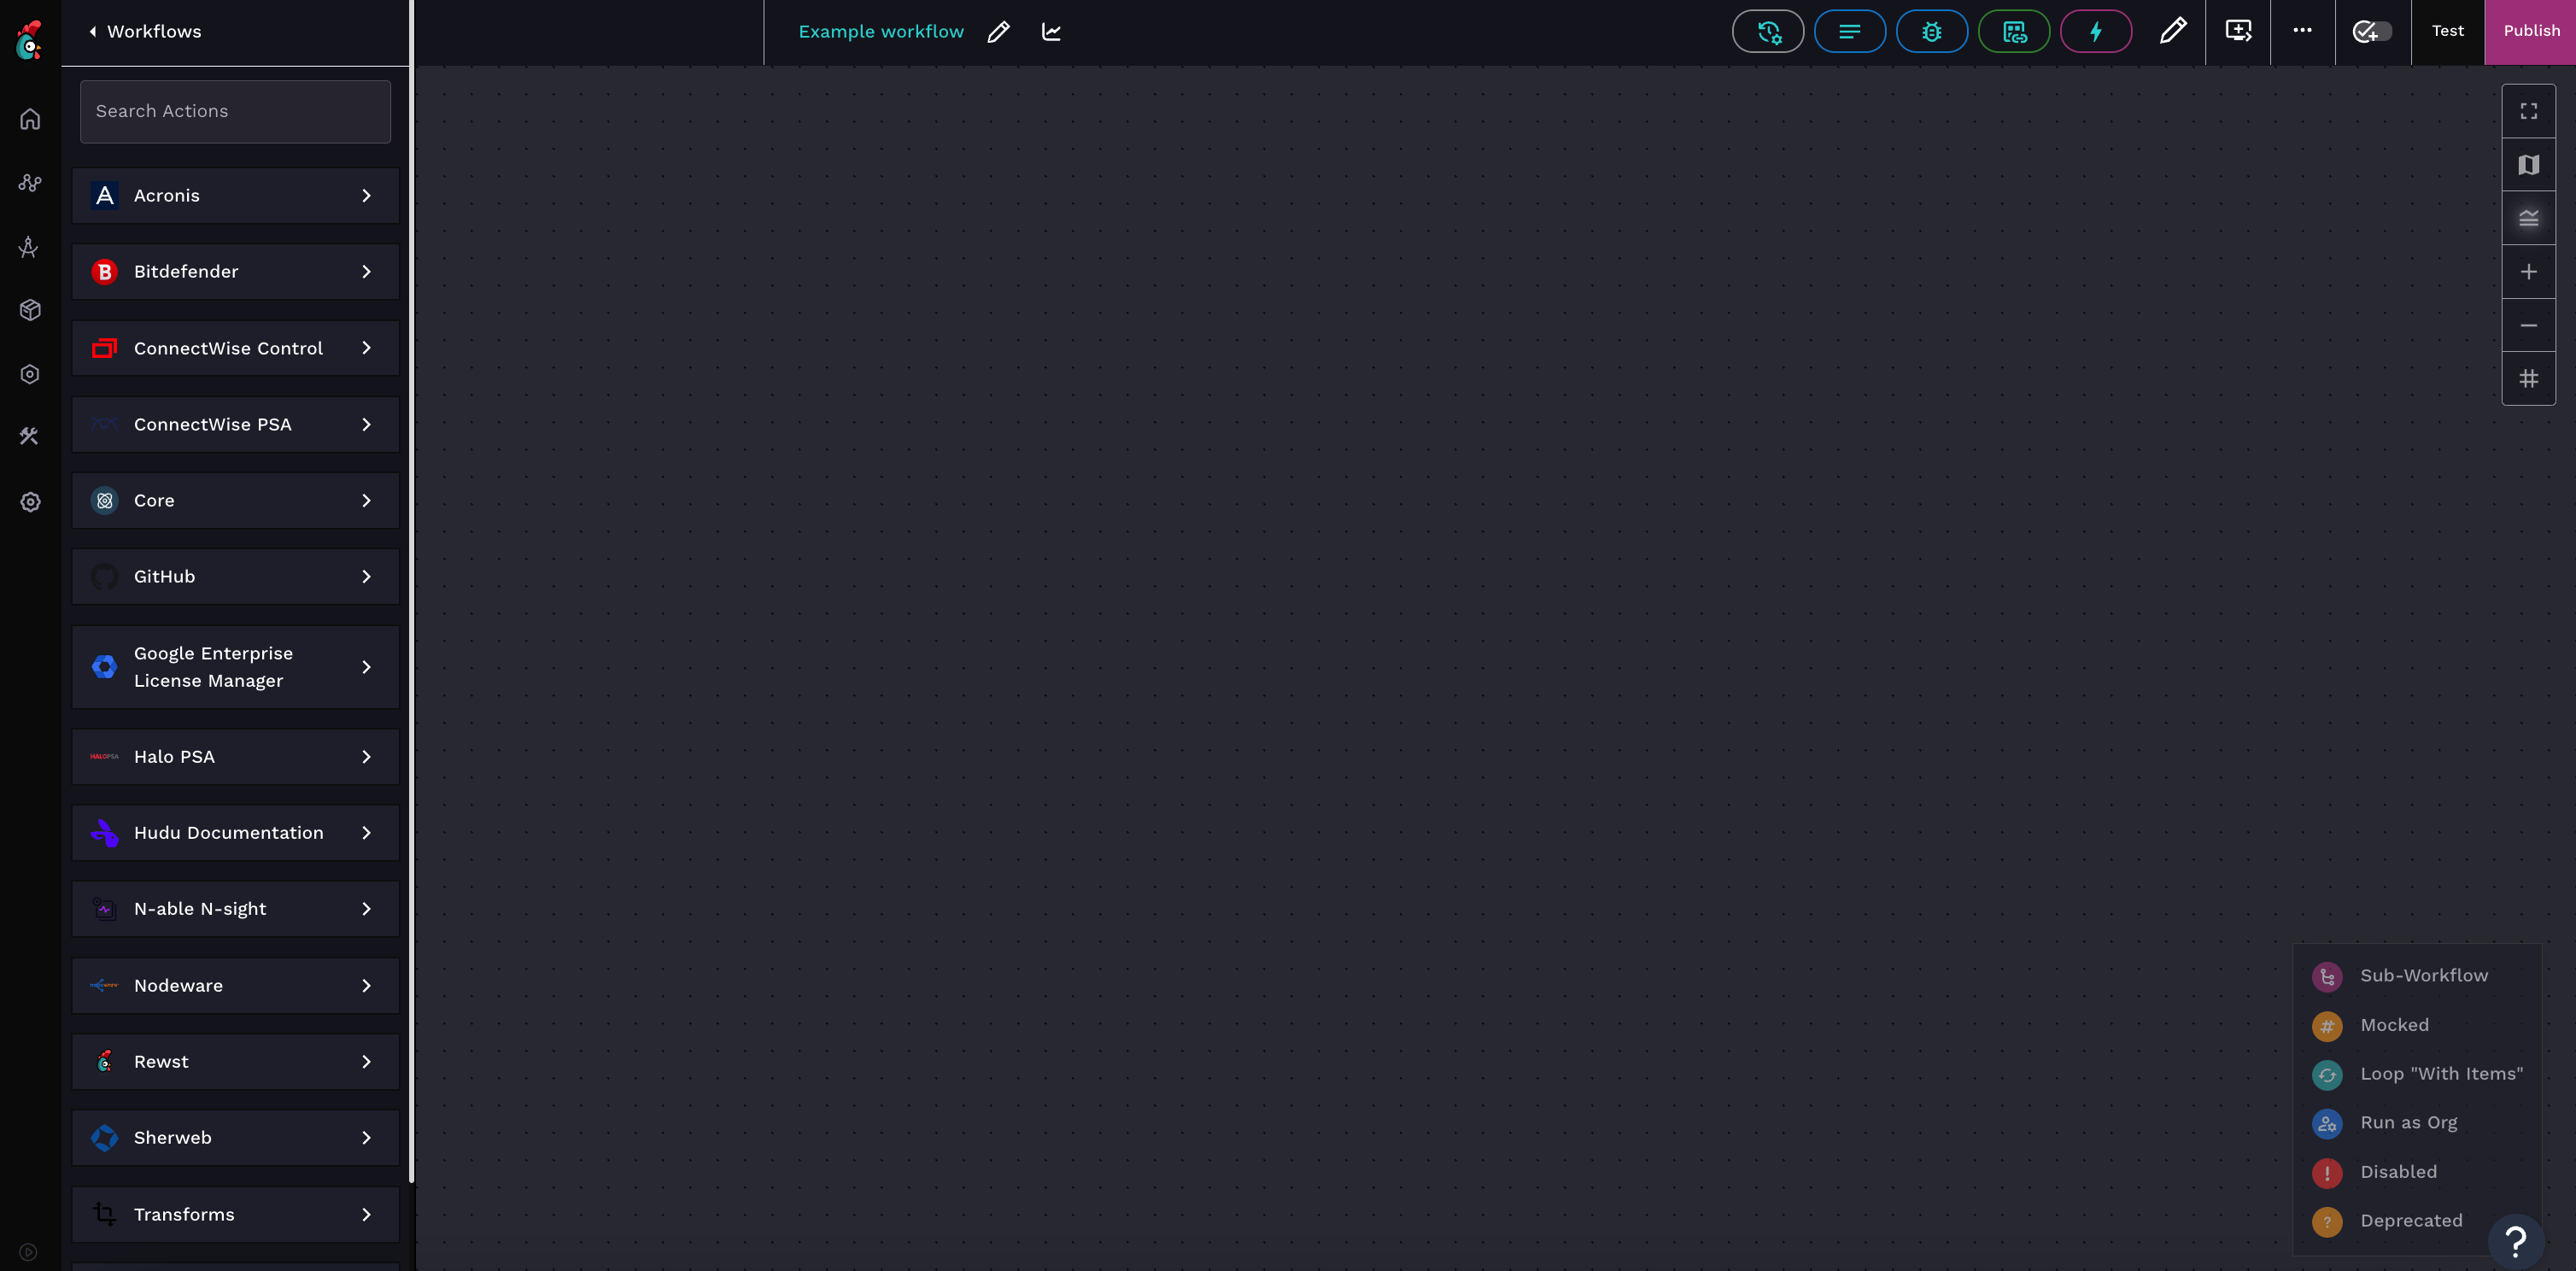This screenshot has width=2576, height=1271.
Task: Toggle the check-plus switch in toolbar
Action: [x=2372, y=32]
